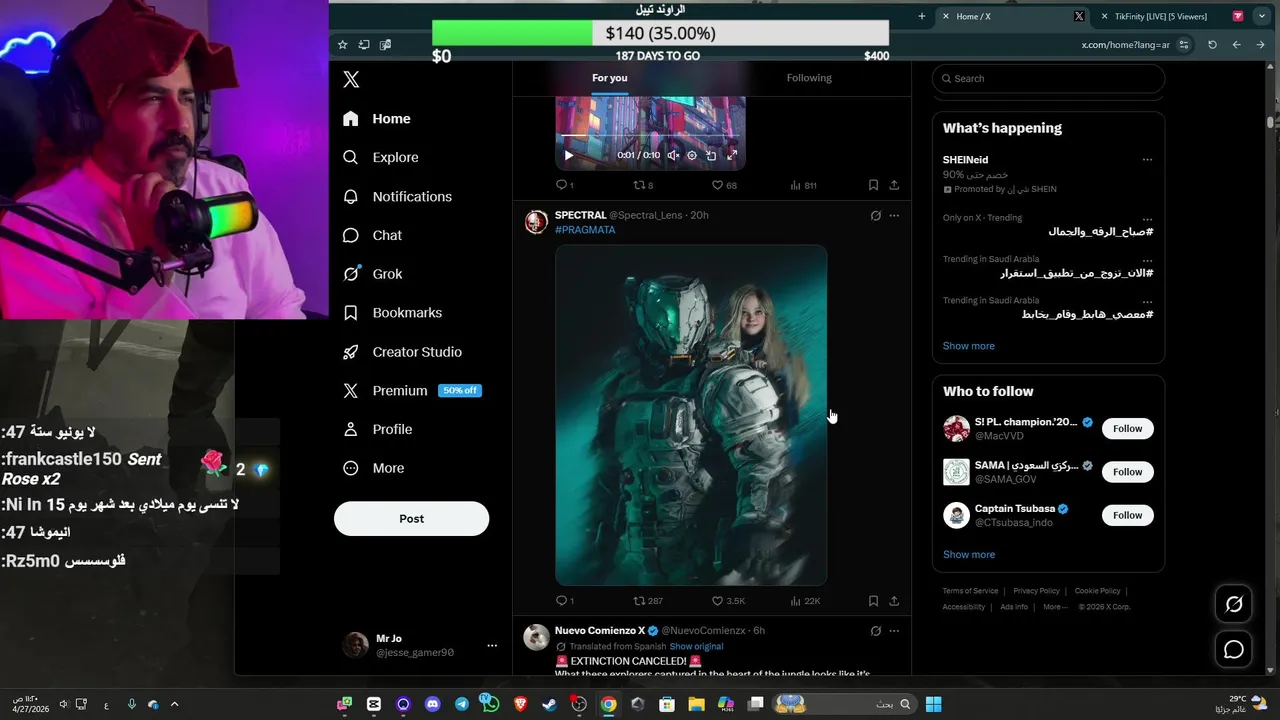1280x720 pixels.
Task: Show more under Who to follow
Action: [x=969, y=555]
